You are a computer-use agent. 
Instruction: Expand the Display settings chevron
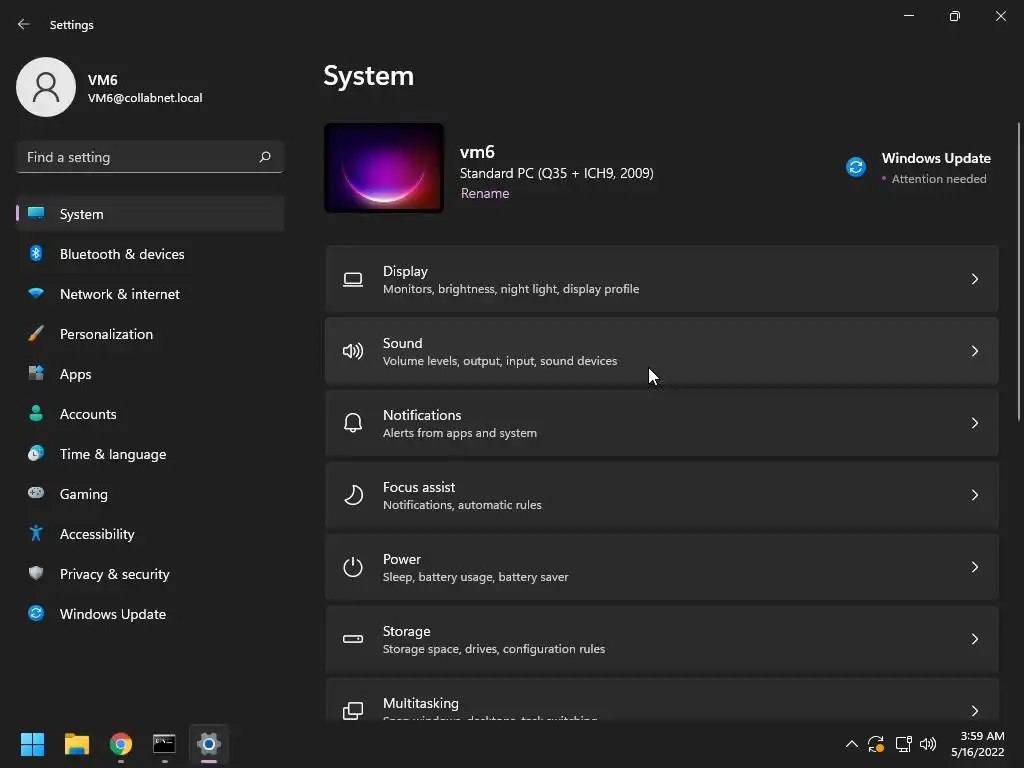974,280
